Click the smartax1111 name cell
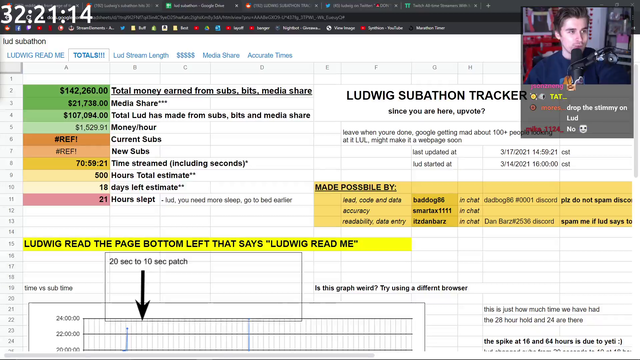This screenshot has height=360, width=640. point(434,211)
